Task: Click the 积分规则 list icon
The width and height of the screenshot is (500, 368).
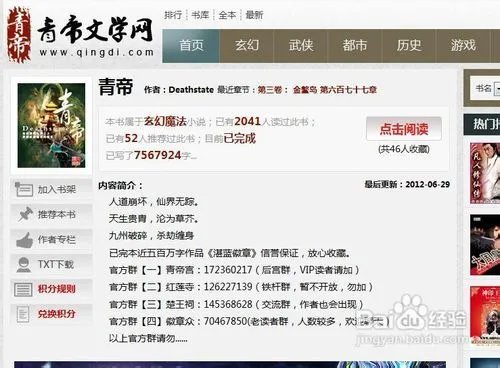Action: [23, 290]
